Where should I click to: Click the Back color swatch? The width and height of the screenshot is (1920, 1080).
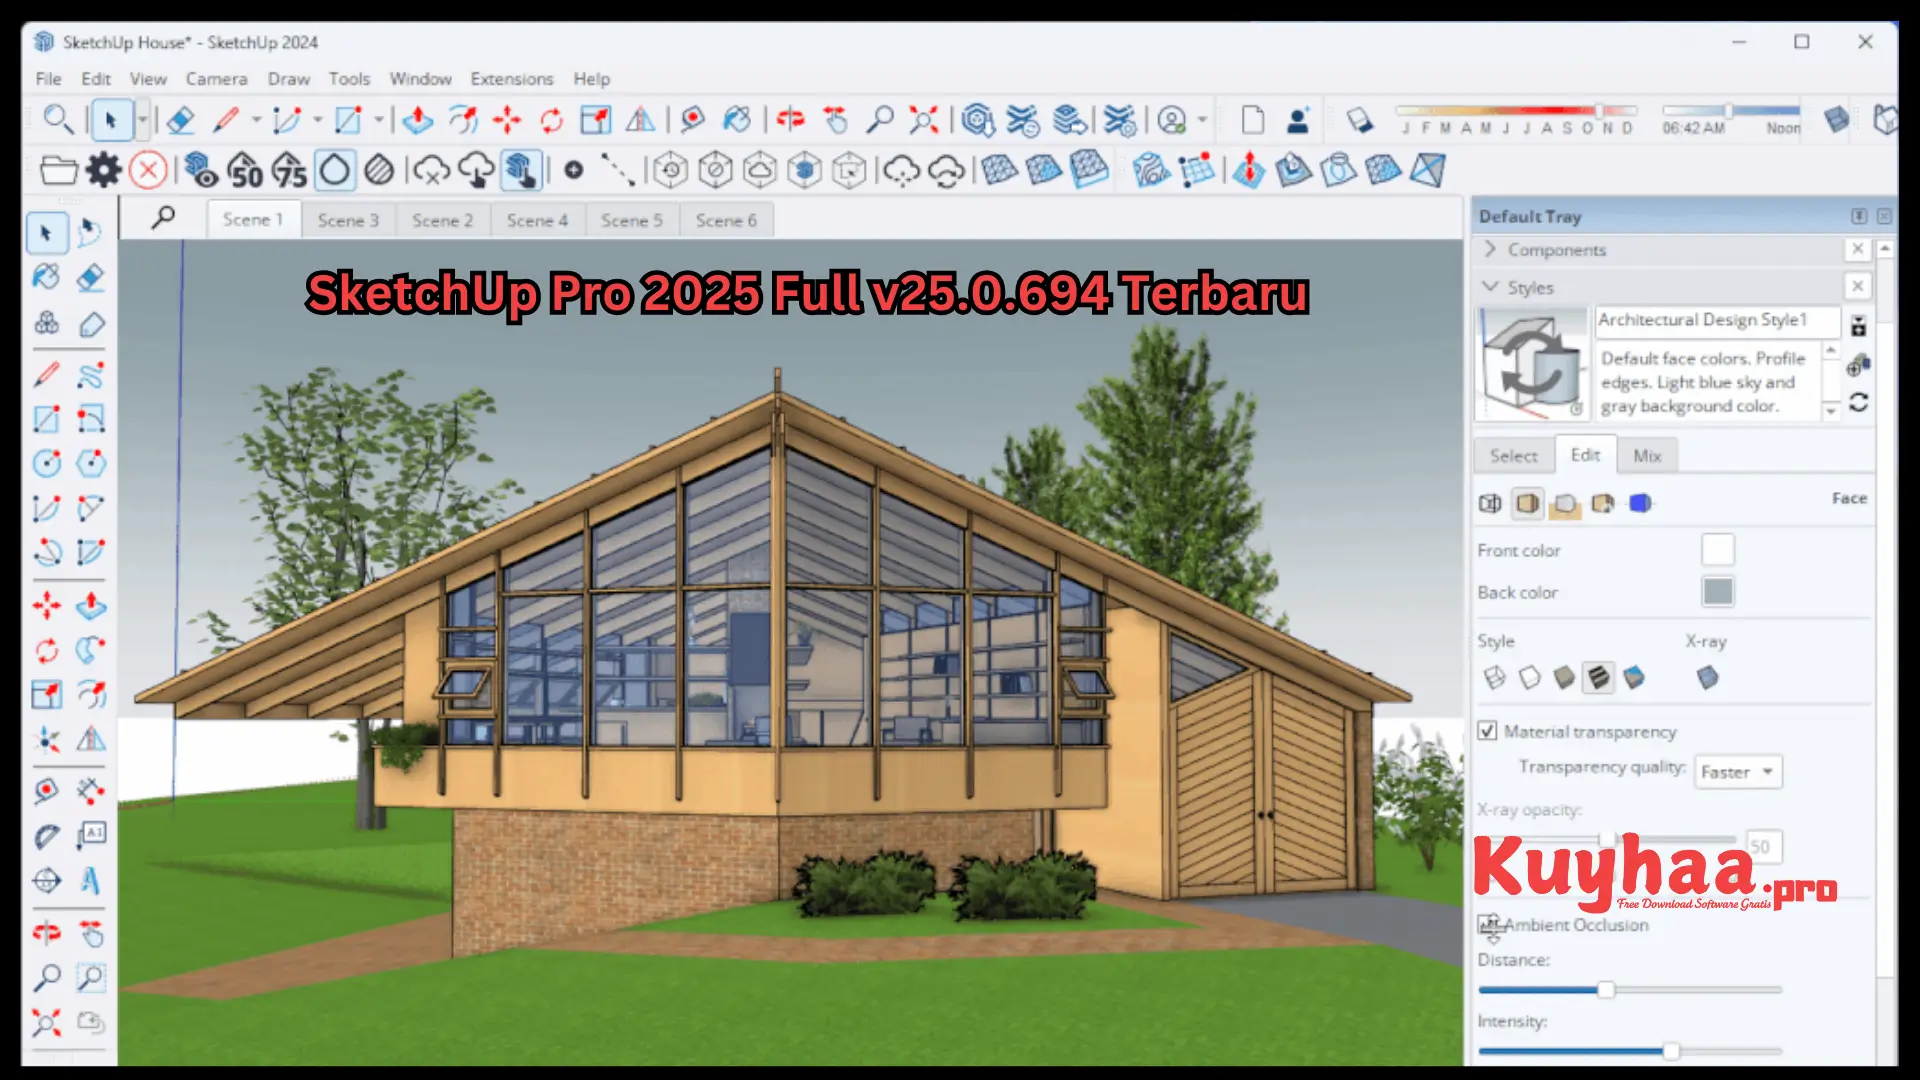[1717, 592]
